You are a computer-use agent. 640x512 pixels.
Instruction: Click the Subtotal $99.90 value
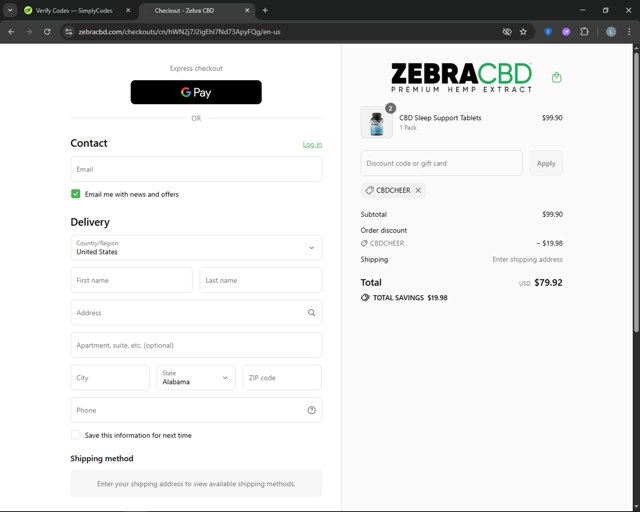552,214
